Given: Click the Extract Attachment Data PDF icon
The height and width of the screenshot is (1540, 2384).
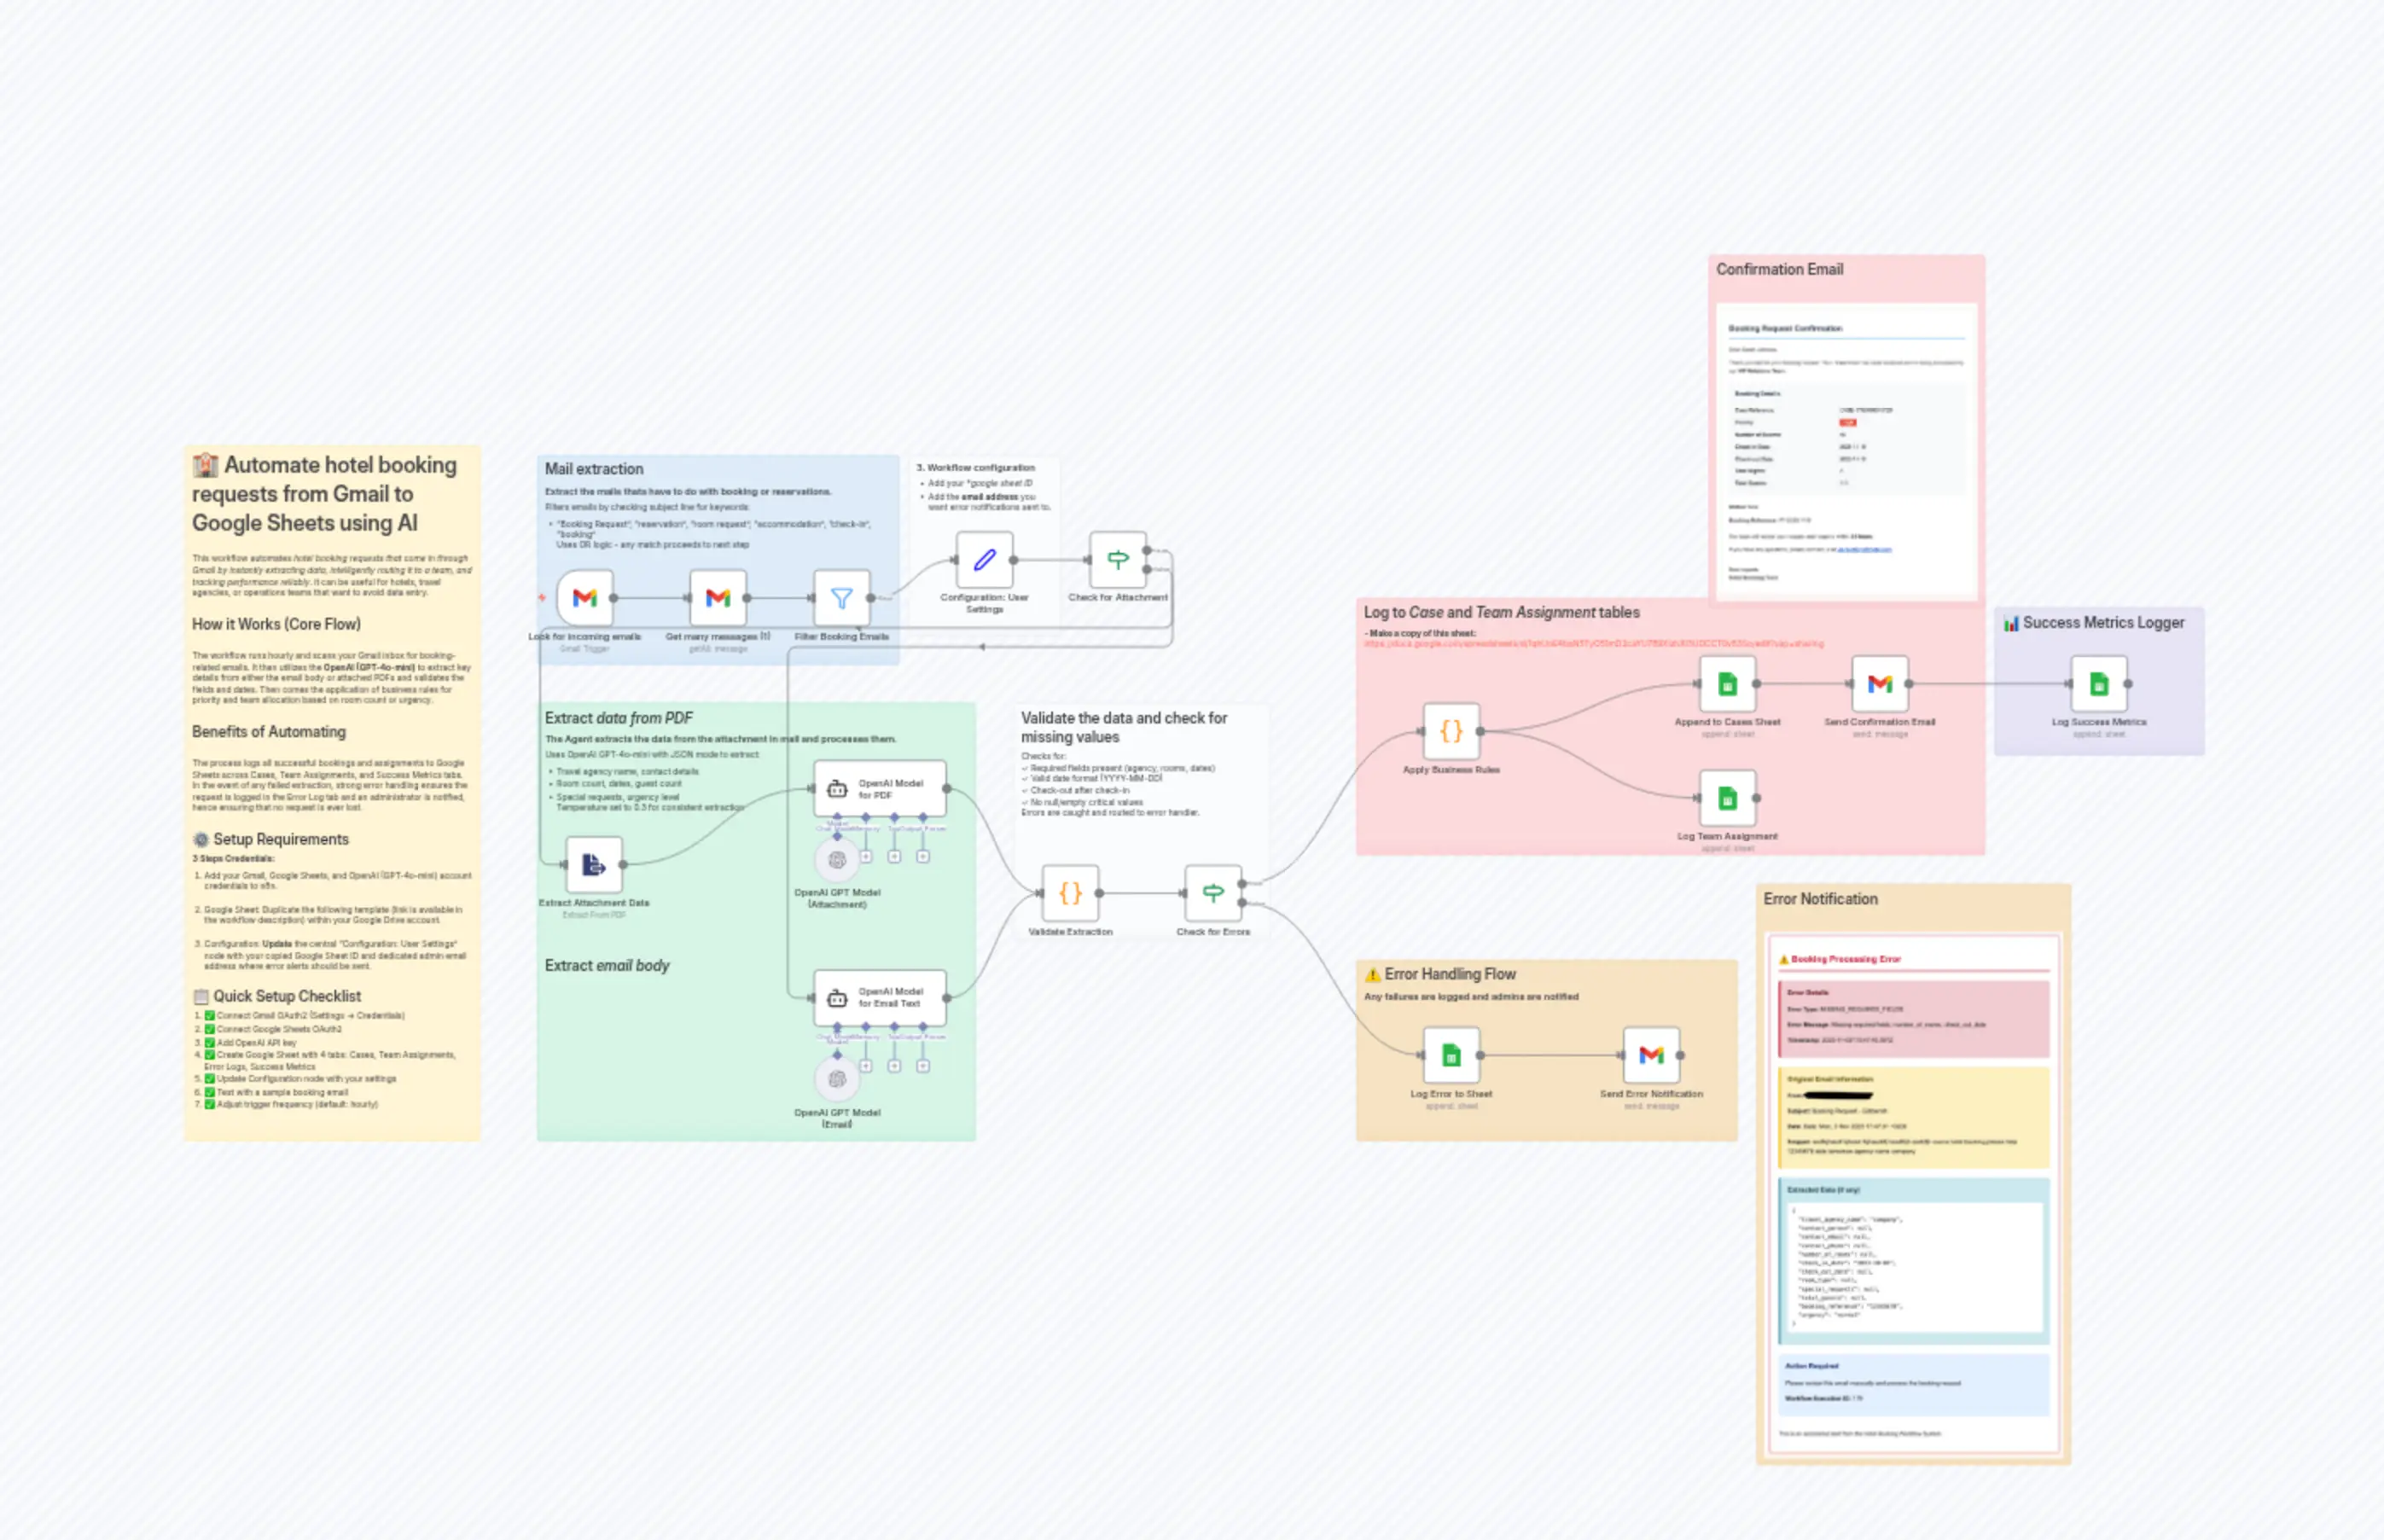Looking at the screenshot, I should [594, 864].
